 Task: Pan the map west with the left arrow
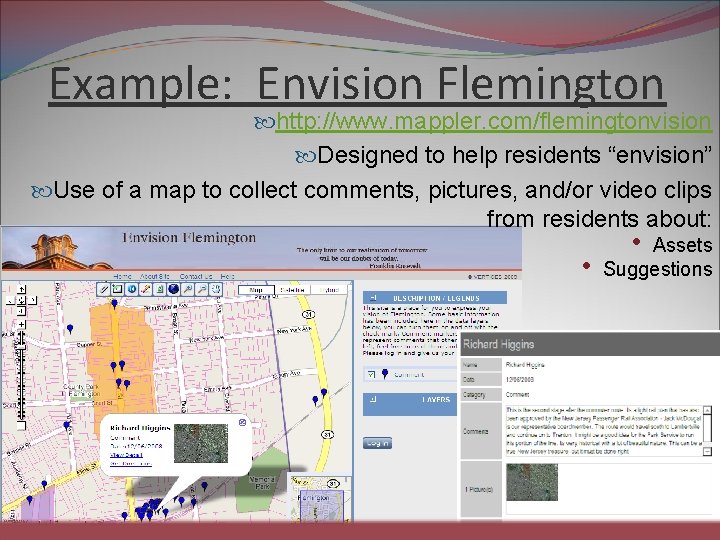[x=11, y=300]
